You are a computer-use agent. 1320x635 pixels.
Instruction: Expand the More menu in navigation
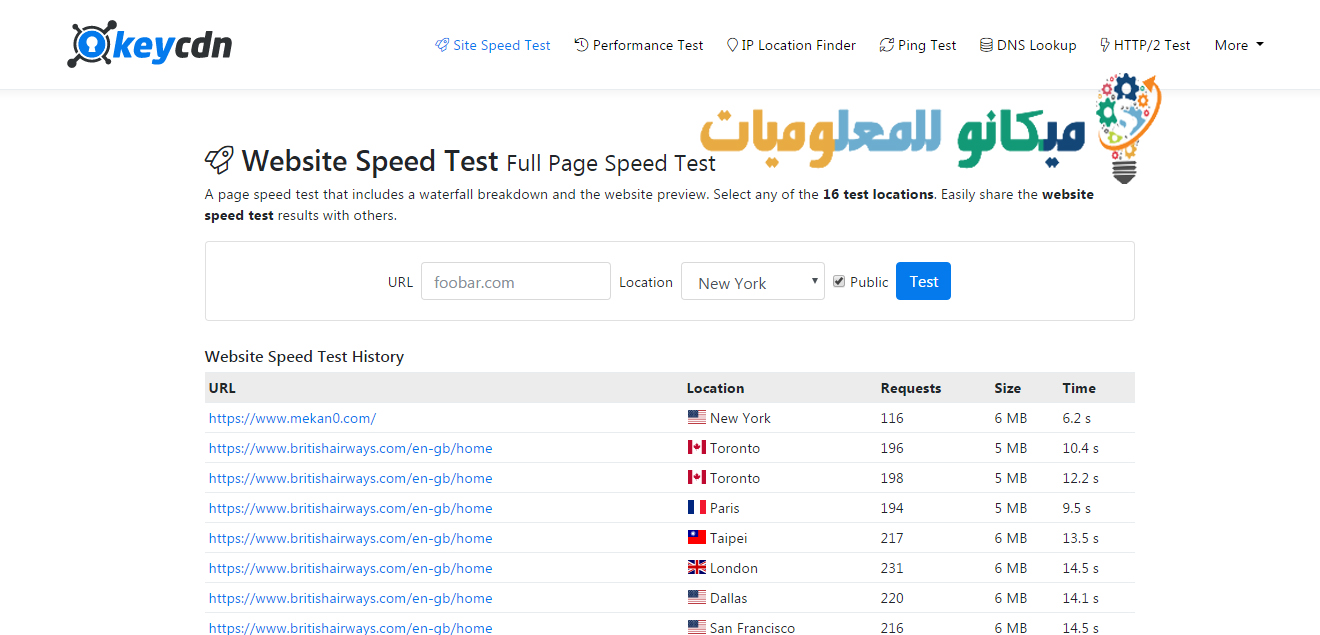(x=1238, y=45)
